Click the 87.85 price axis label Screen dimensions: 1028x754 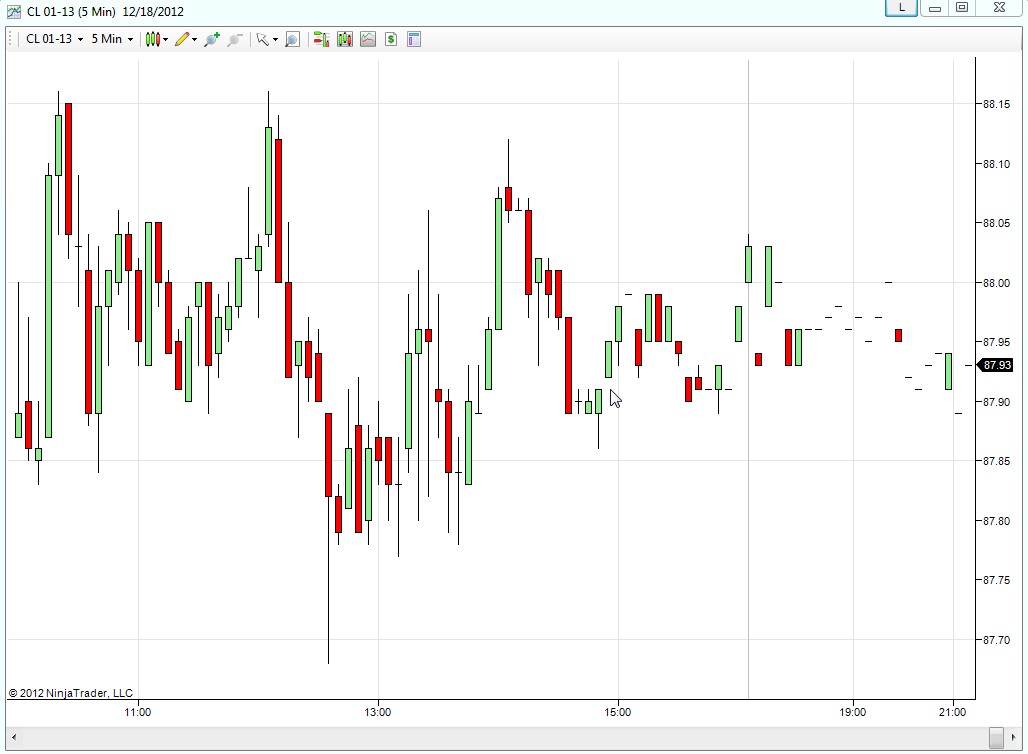point(997,461)
